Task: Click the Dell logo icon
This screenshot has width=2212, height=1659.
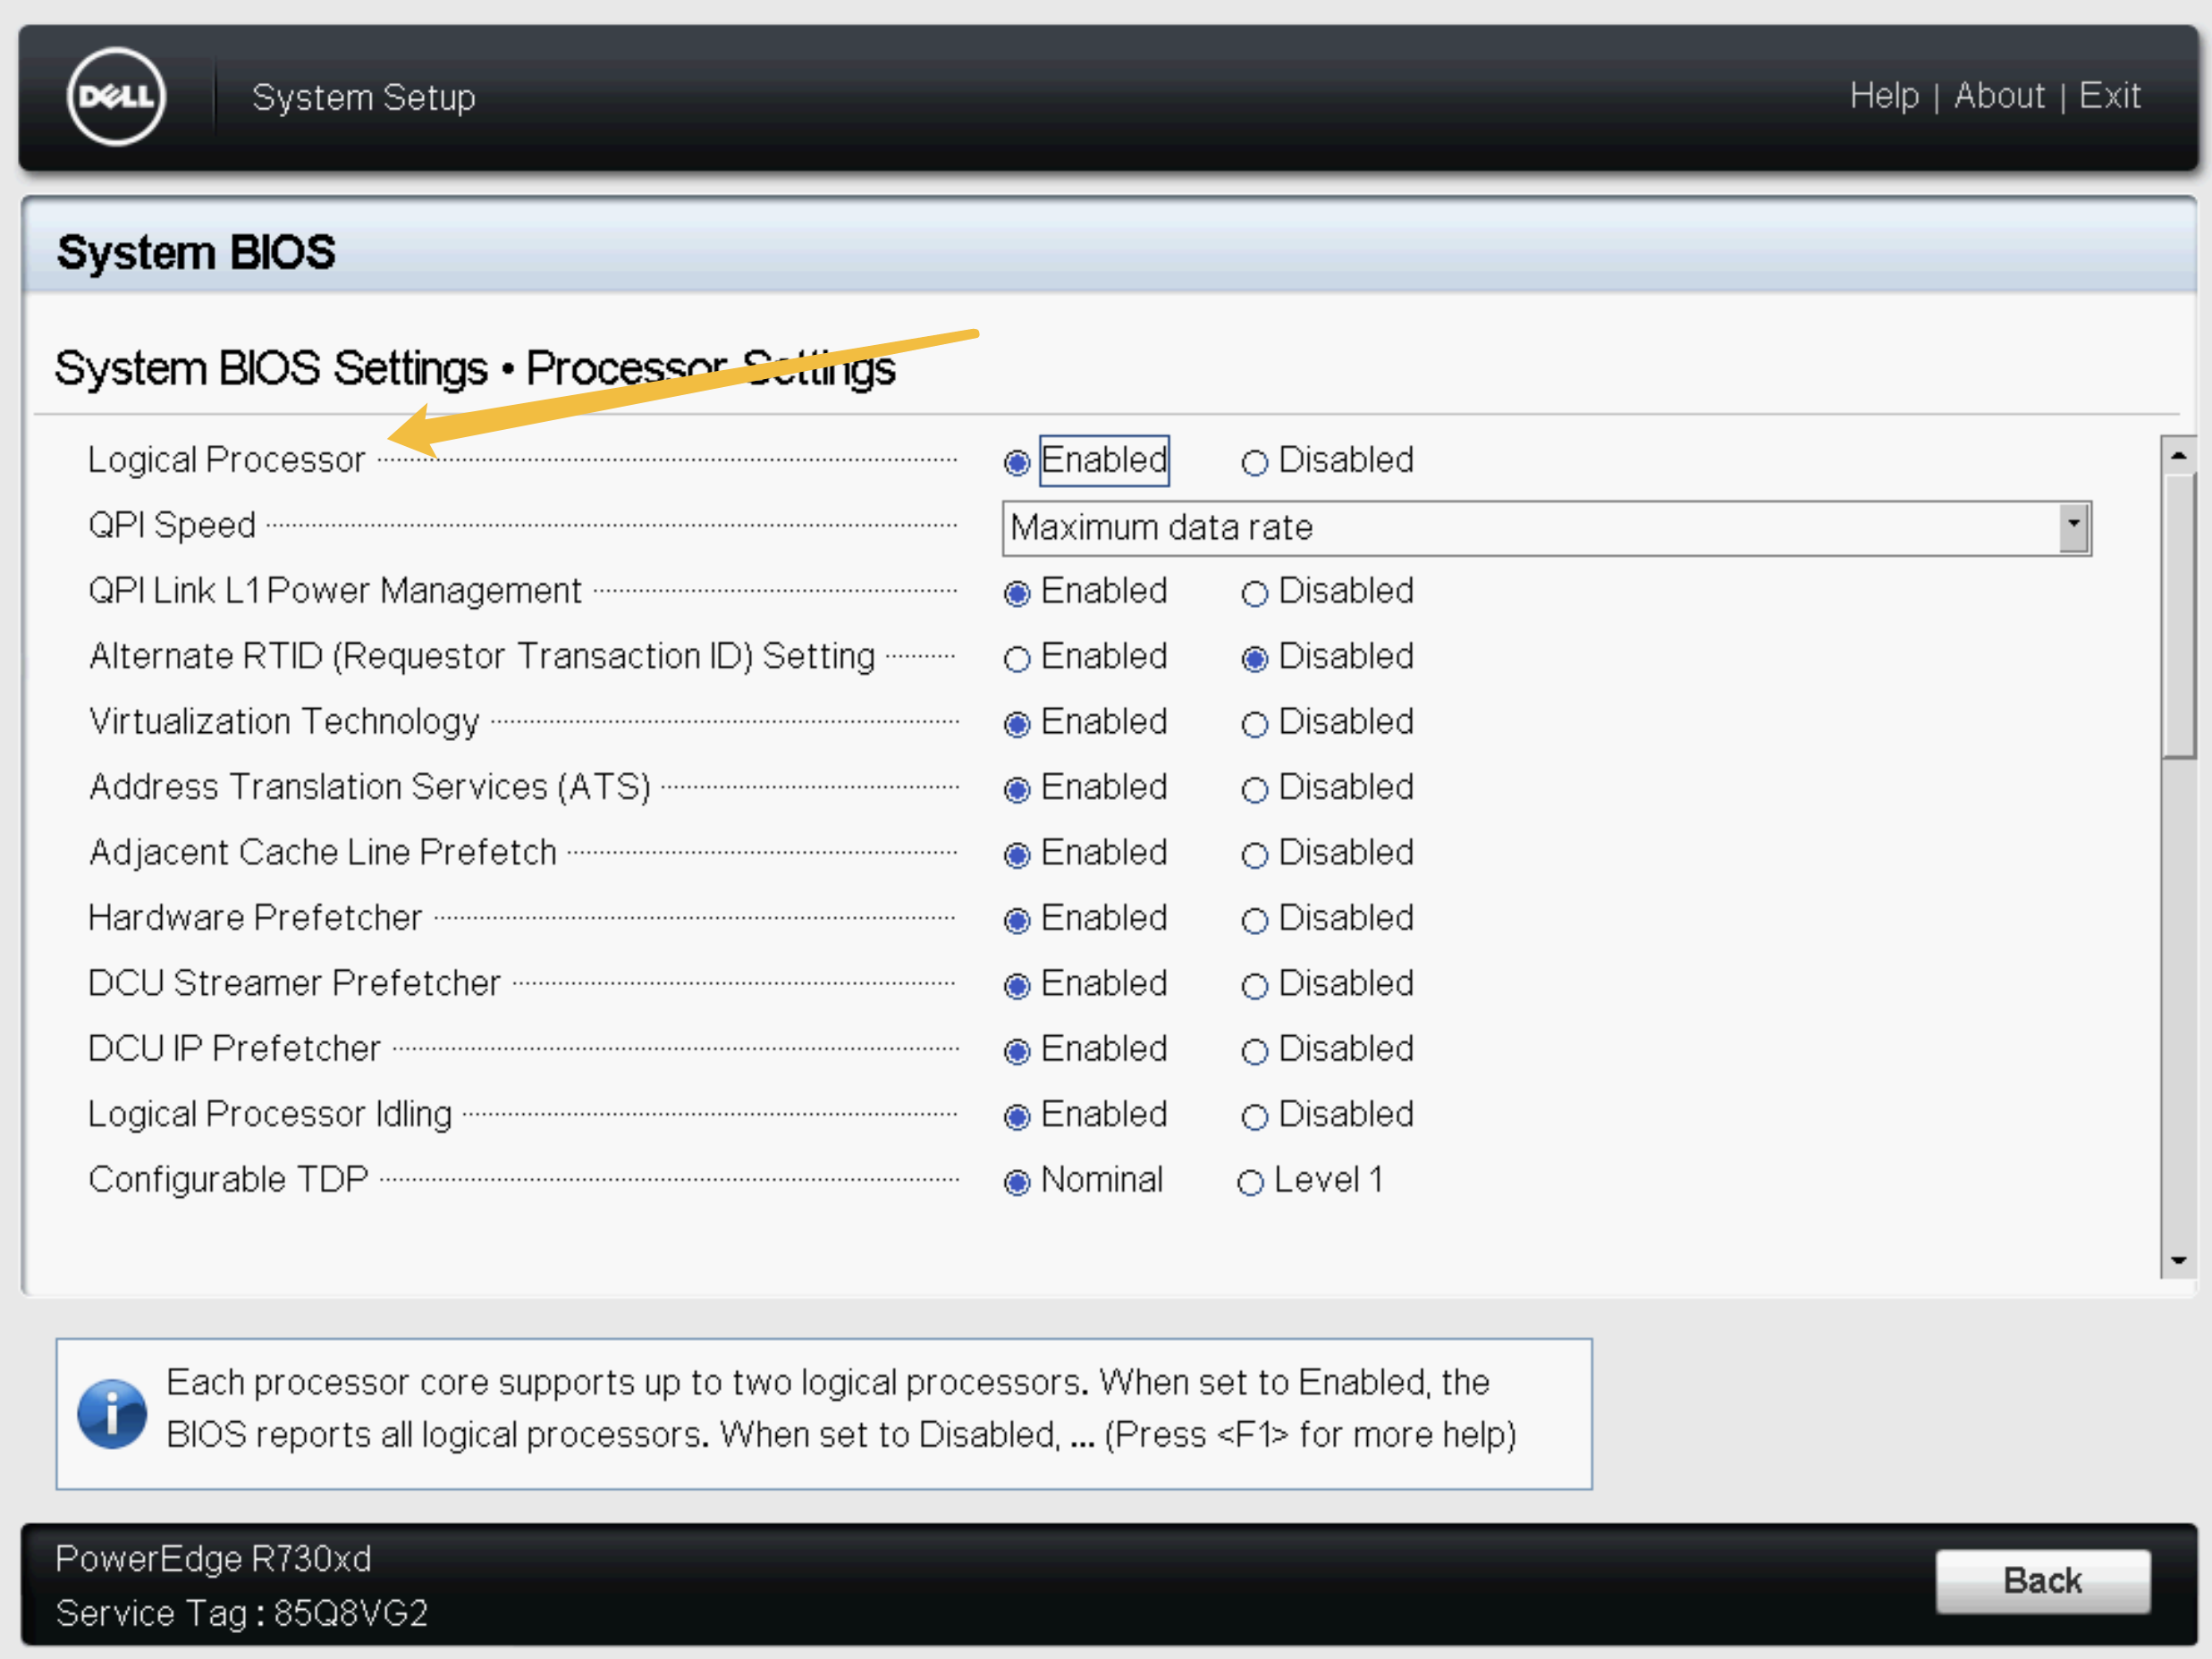Action: pos(116,97)
